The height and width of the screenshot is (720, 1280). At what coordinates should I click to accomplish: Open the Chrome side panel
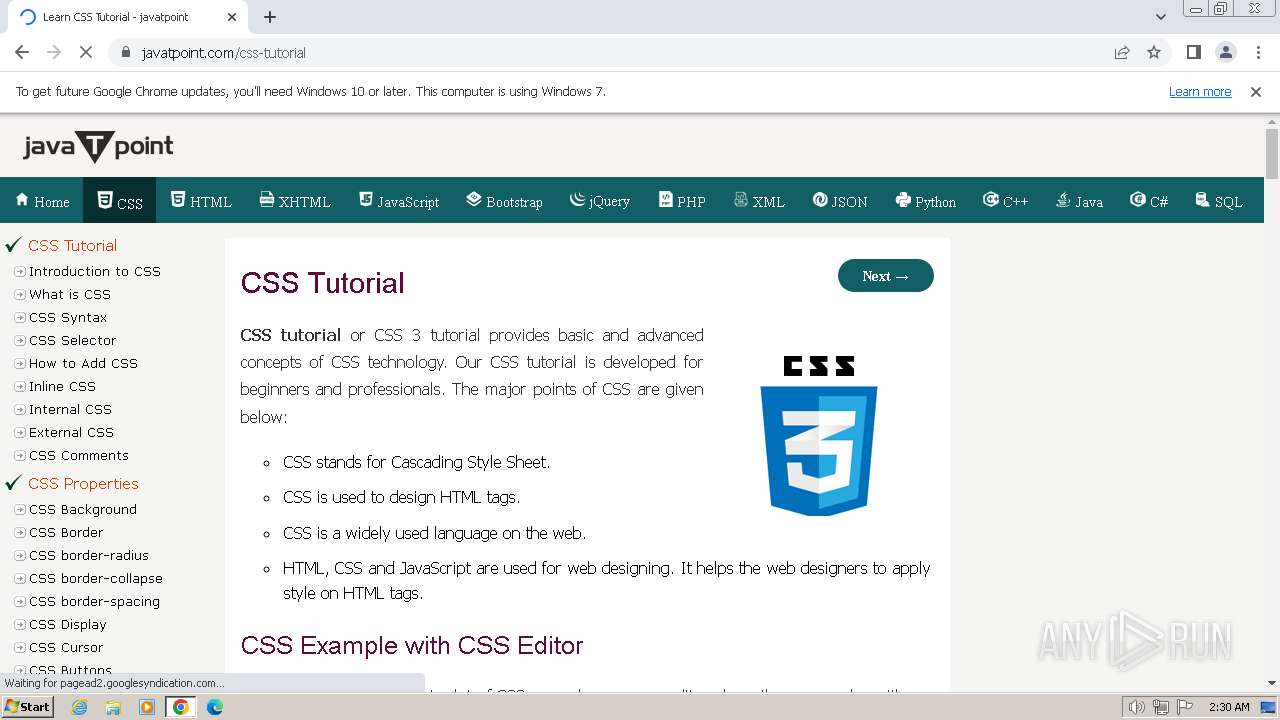point(1193,53)
